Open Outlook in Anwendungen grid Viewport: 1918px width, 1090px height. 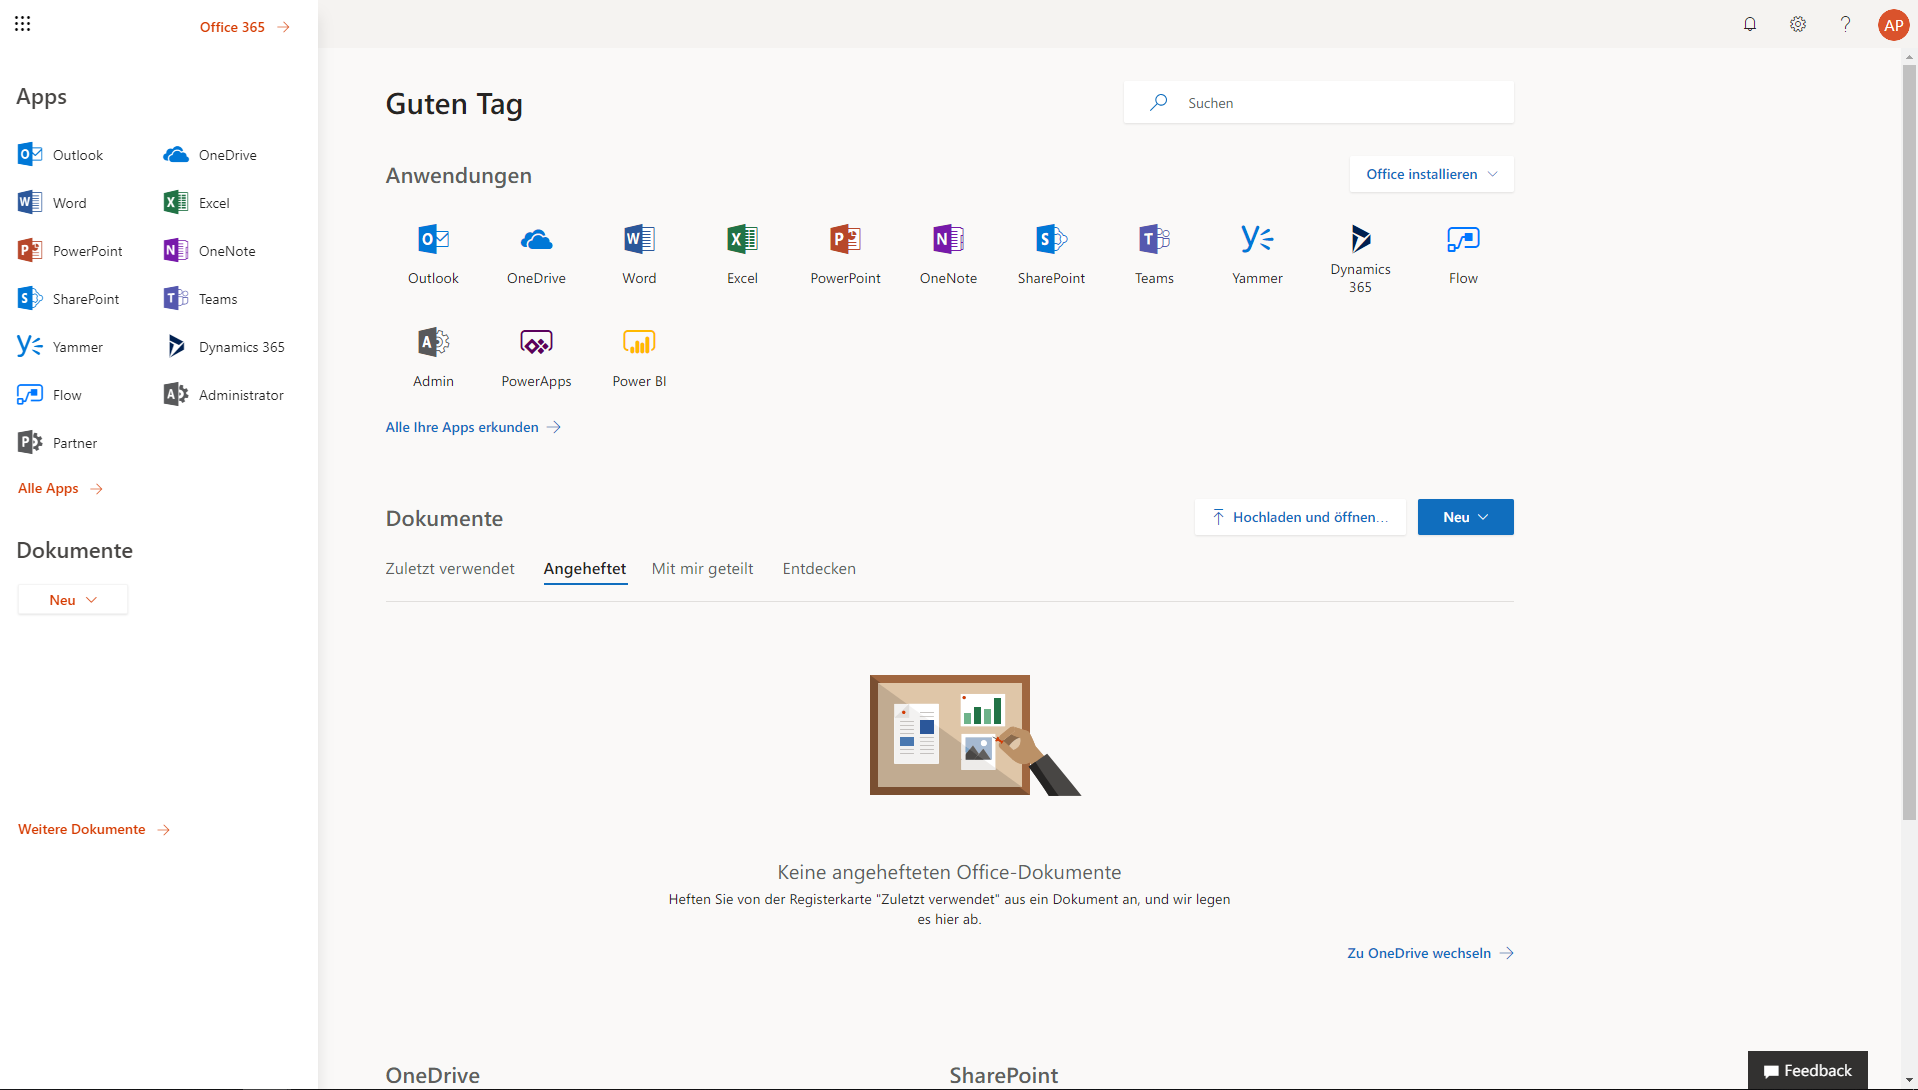pyautogui.click(x=433, y=255)
